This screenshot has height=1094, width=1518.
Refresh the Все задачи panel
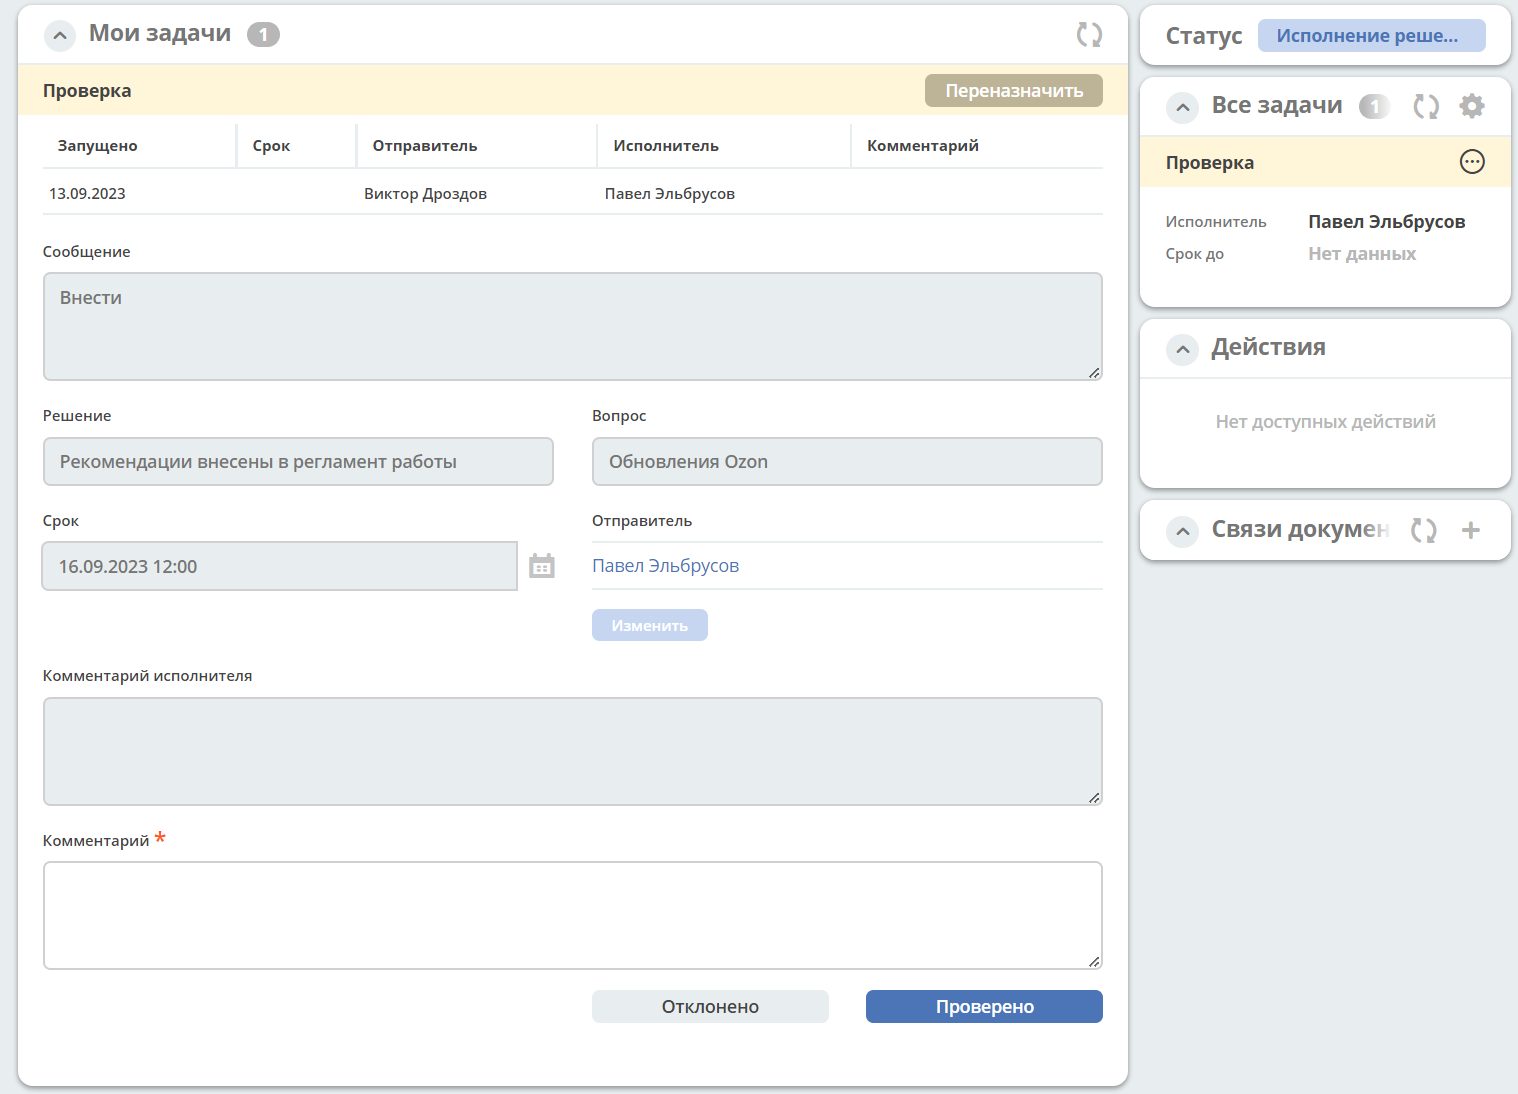[x=1426, y=106]
